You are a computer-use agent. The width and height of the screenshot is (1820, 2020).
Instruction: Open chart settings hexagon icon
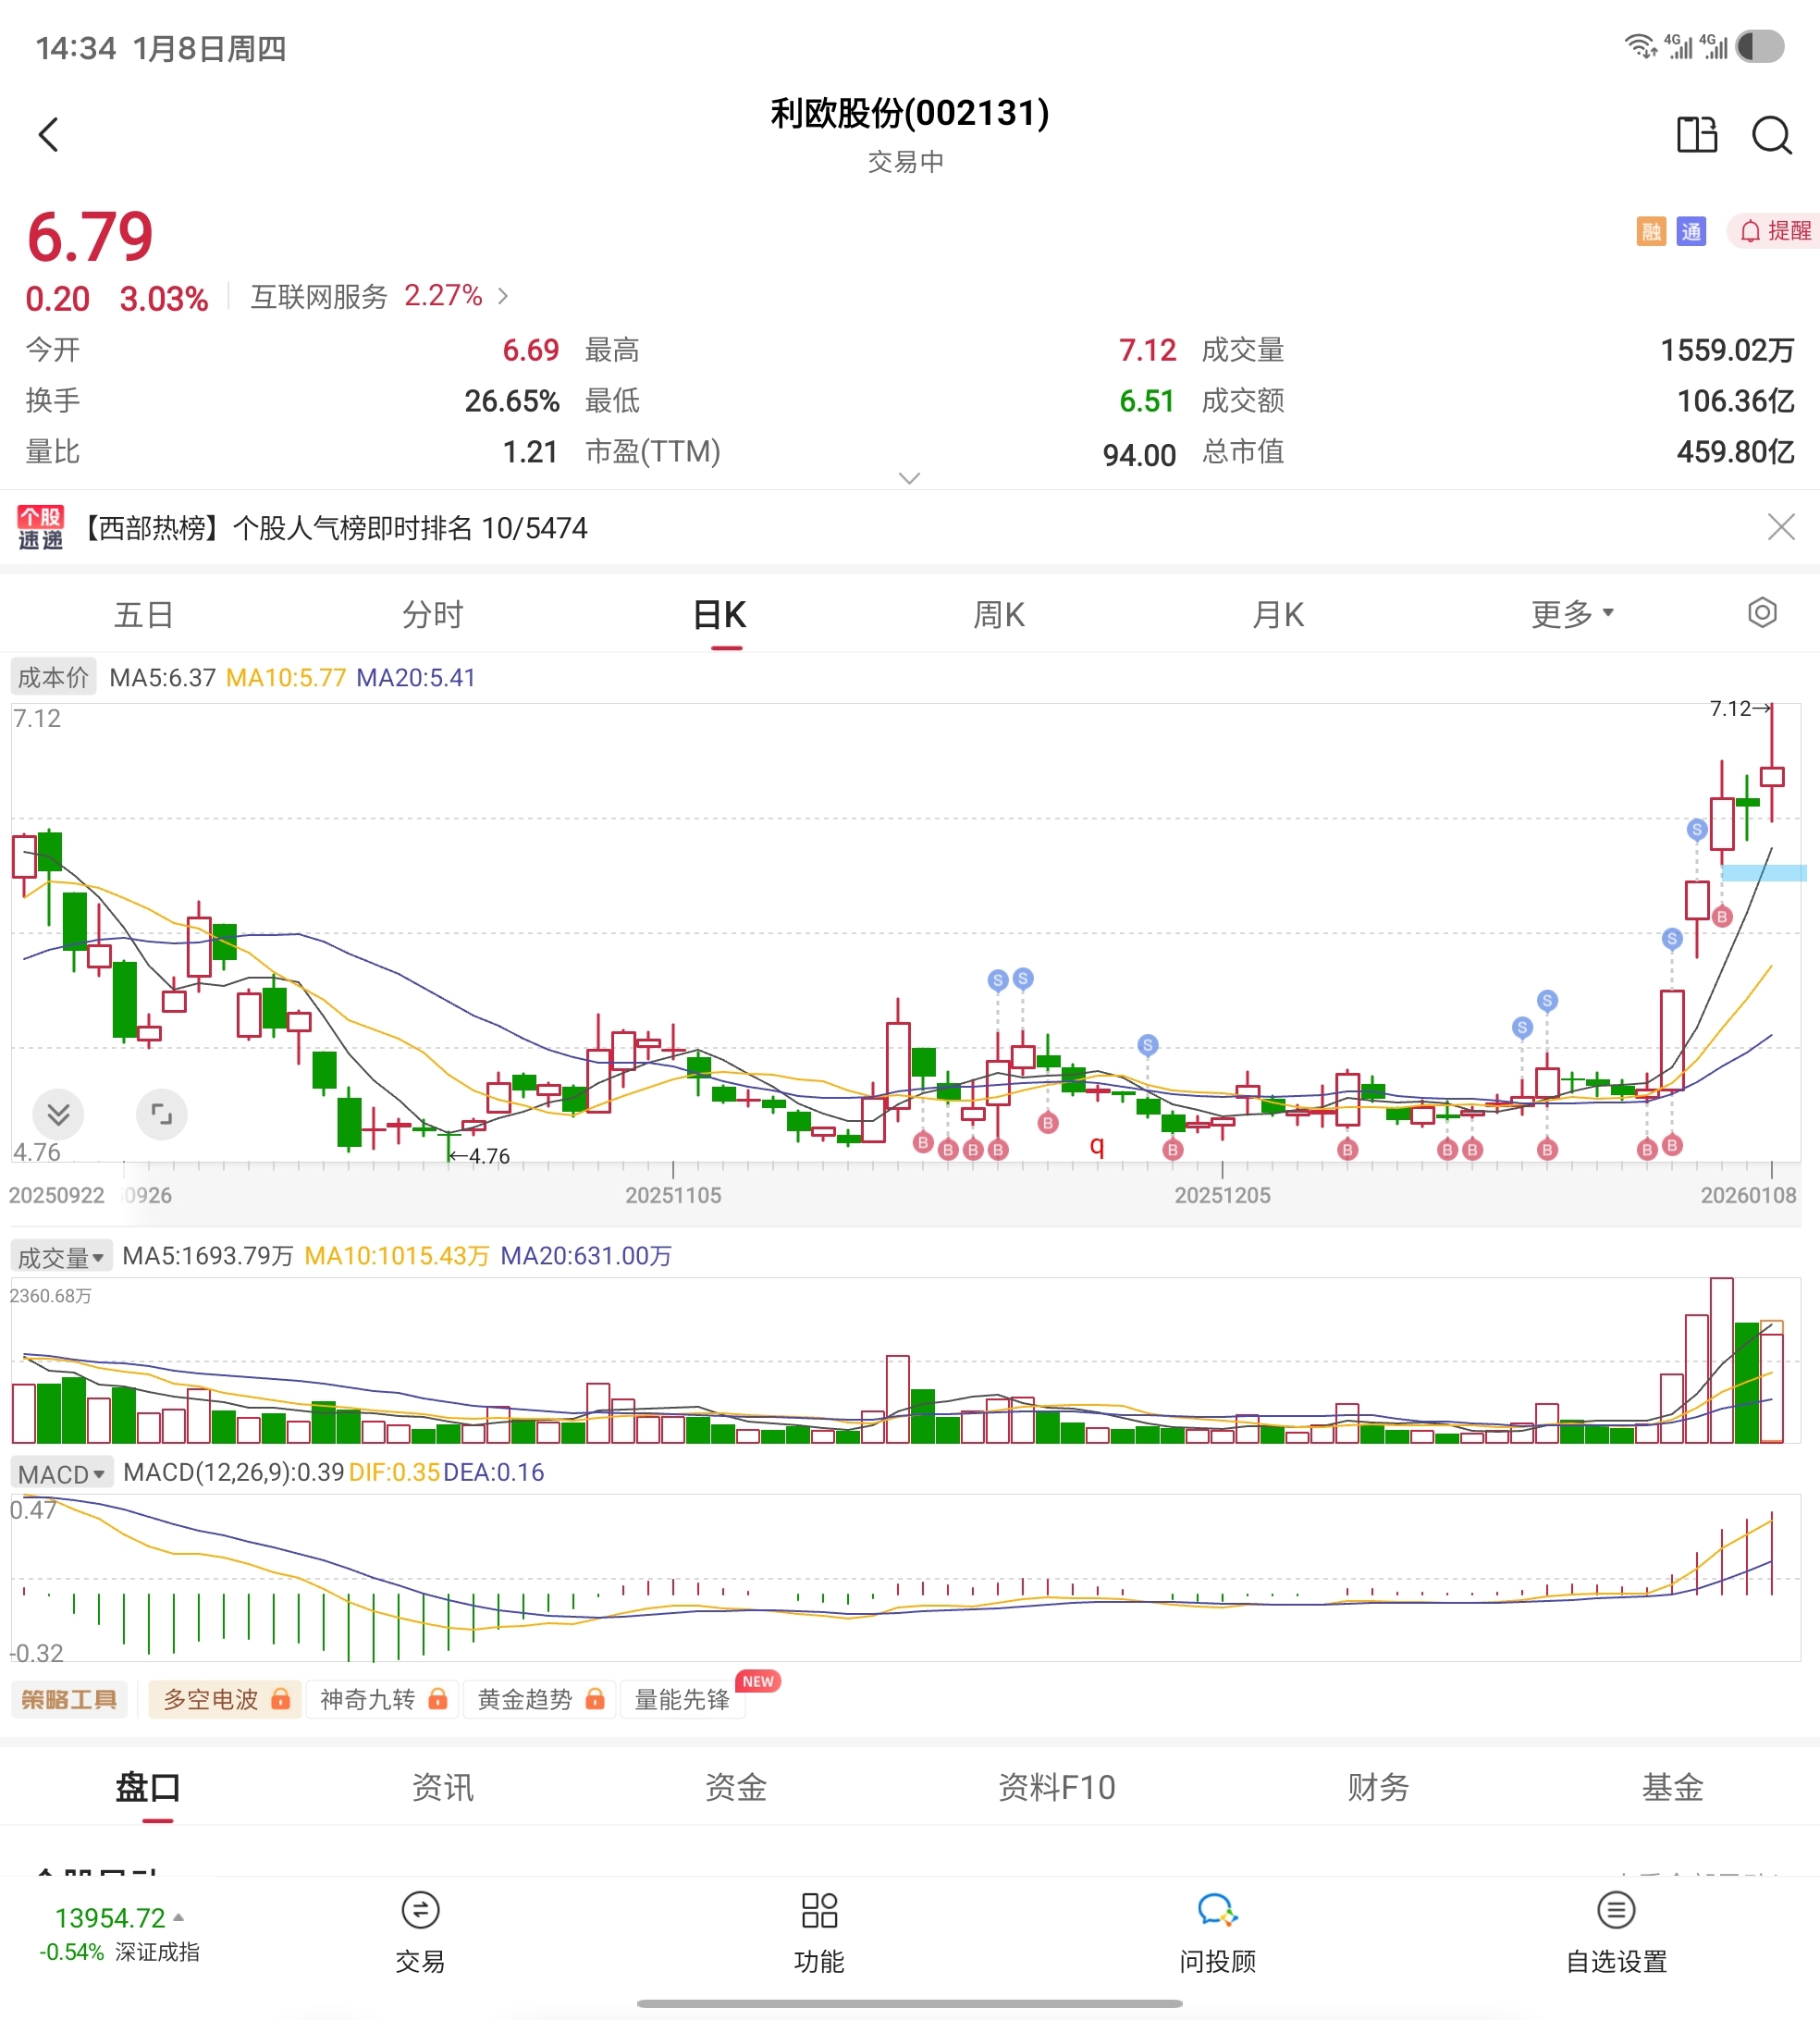(1762, 612)
